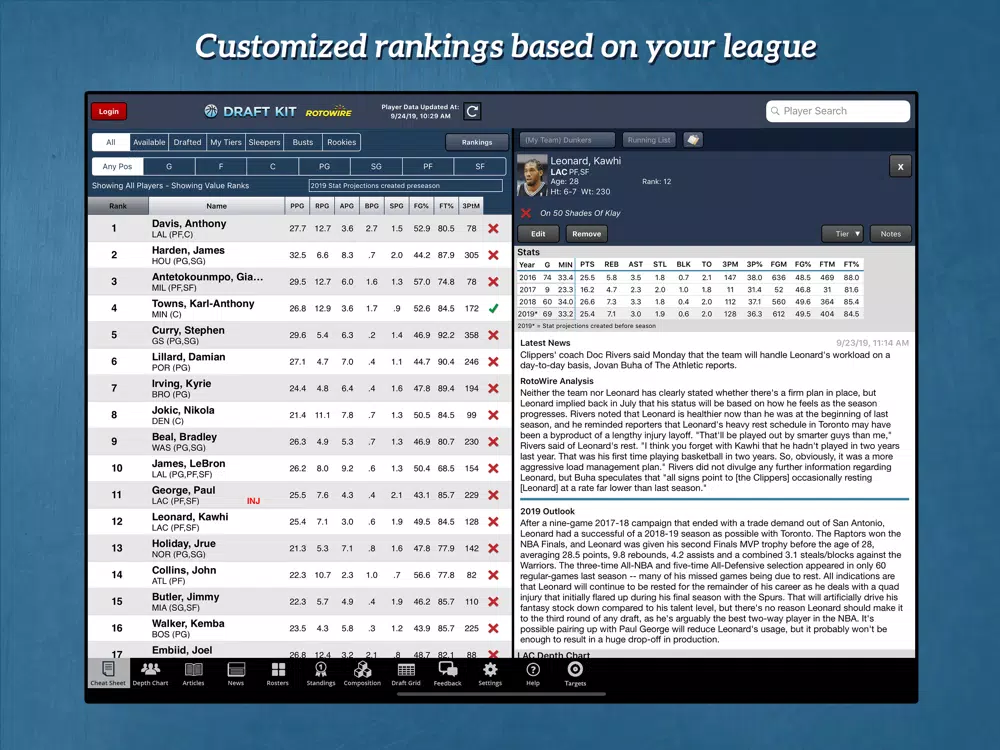Toggle drafted mark for Davis, Anthony
This screenshot has height=750, width=1000.
pos(494,228)
